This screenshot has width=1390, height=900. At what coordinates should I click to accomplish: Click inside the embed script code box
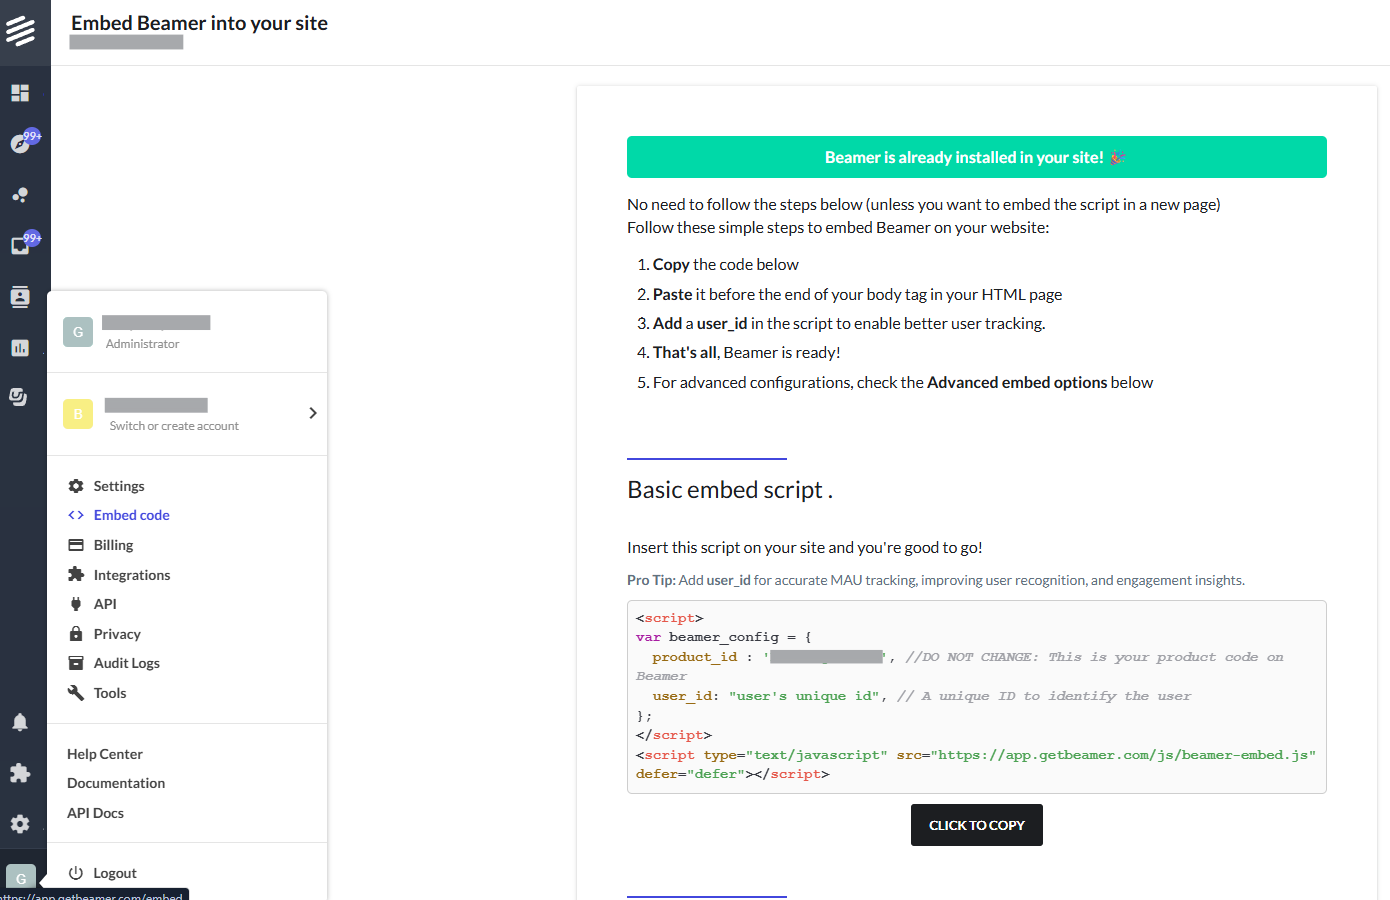977,697
